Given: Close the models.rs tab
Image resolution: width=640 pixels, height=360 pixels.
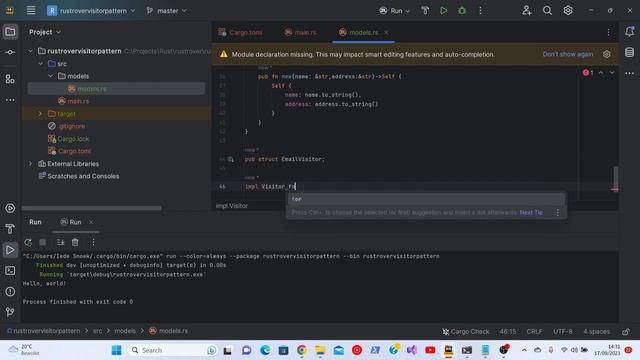Looking at the screenshot, I should pyautogui.click(x=386, y=32).
